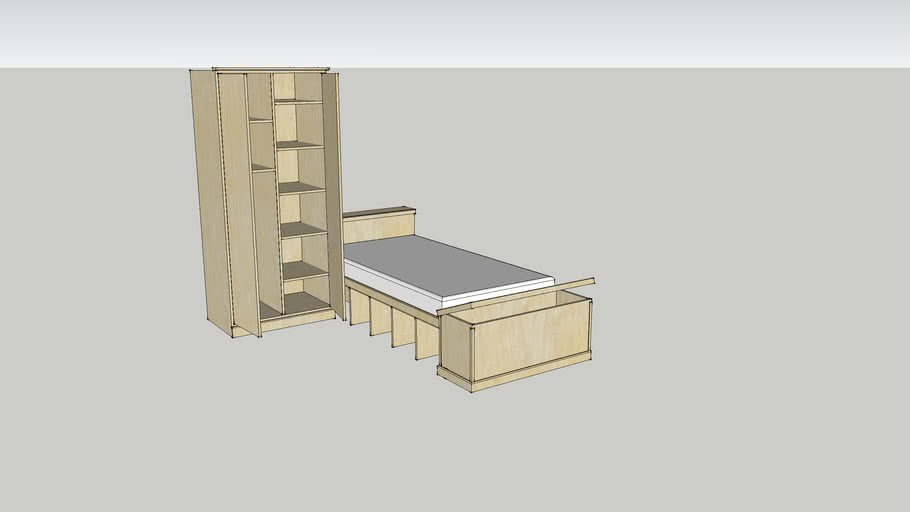Select the open cubby slots under the bed
The height and width of the screenshot is (512, 910).
tap(390, 320)
